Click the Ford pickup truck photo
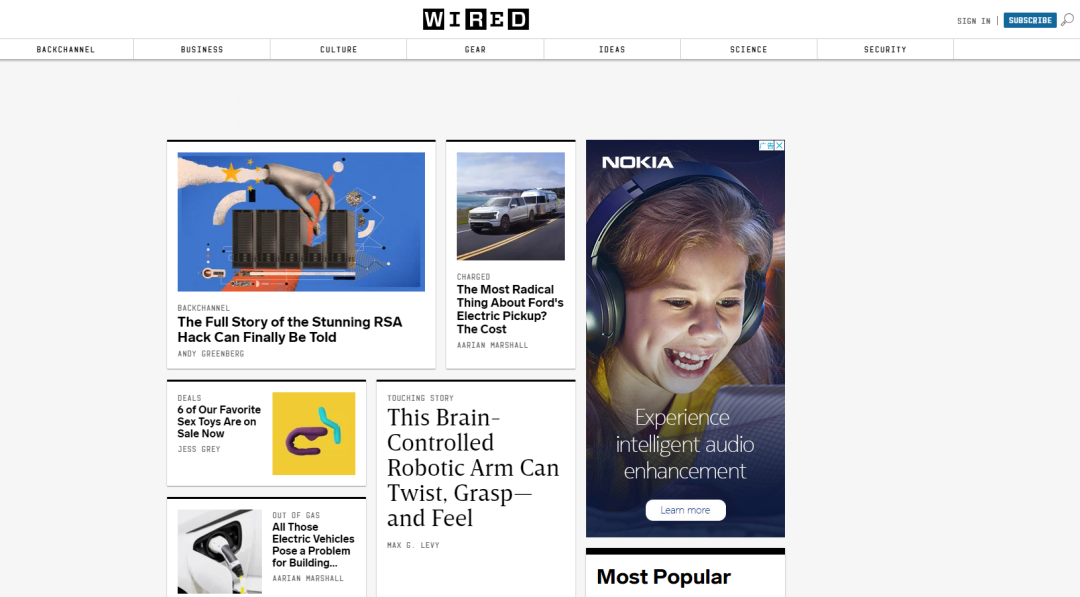 [510, 206]
